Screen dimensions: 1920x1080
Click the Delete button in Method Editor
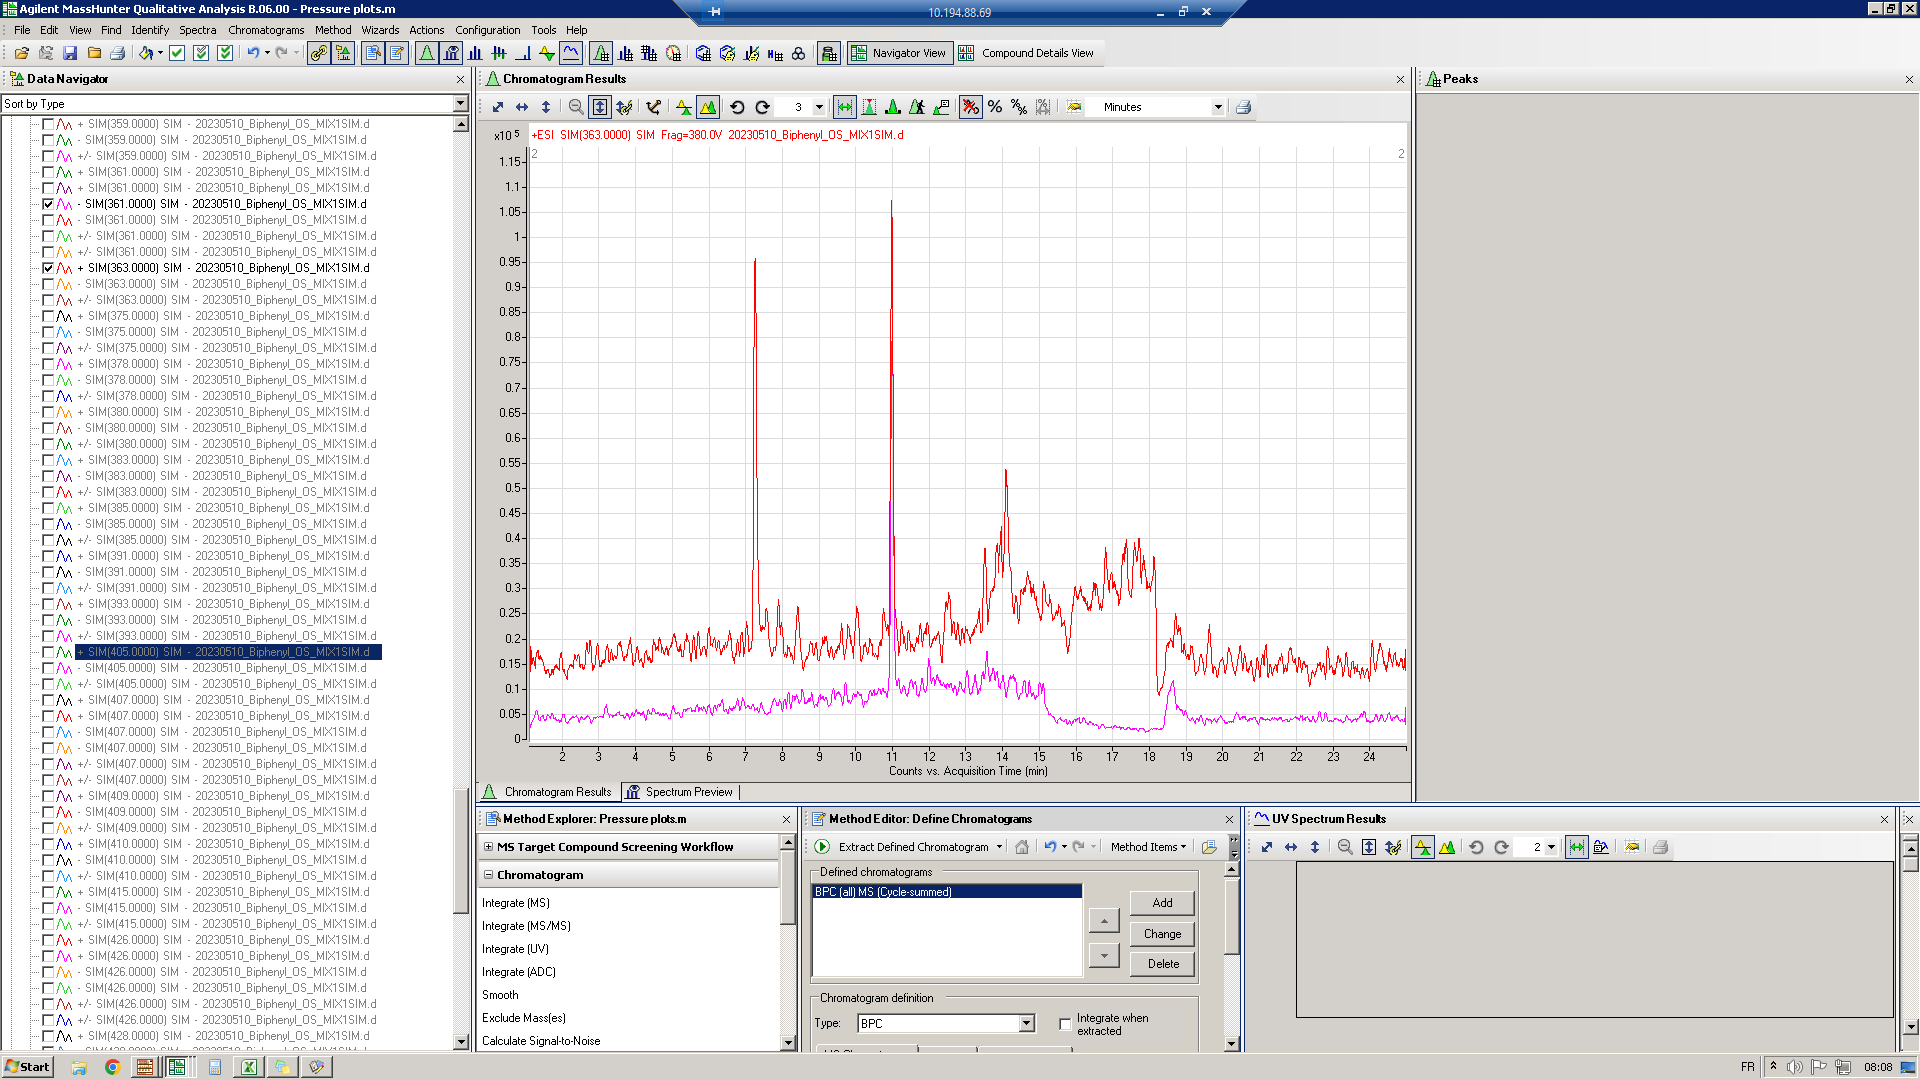1162,964
